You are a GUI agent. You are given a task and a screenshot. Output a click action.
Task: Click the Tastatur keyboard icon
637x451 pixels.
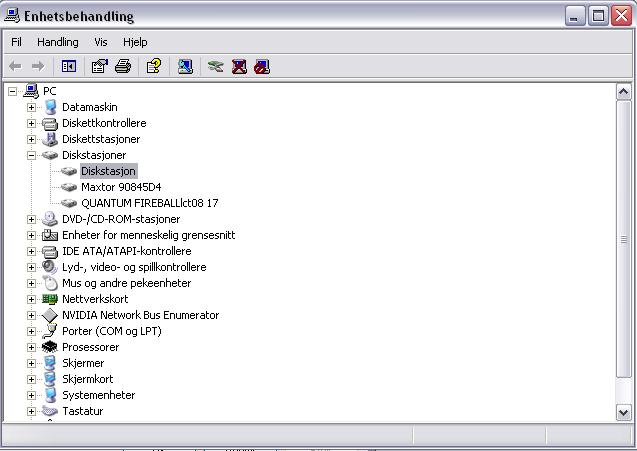tap(50, 411)
